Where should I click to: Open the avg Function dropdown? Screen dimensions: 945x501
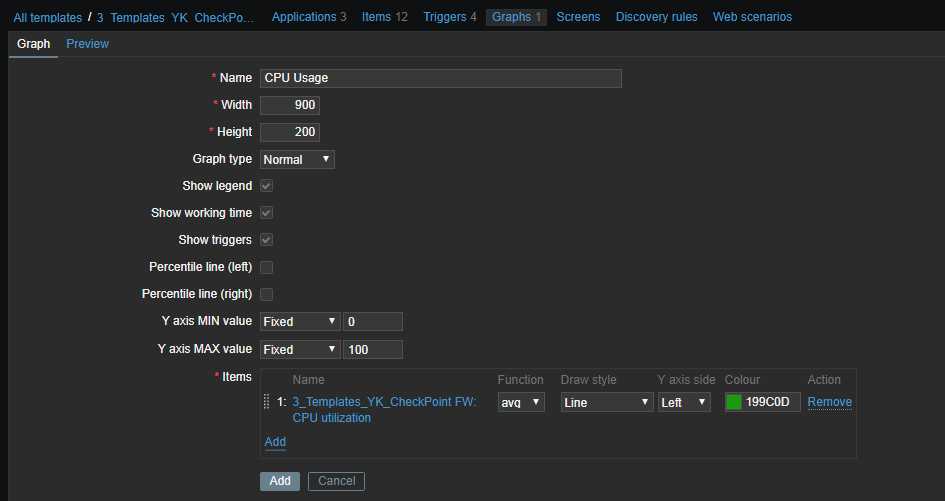pyautogui.click(x=521, y=402)
